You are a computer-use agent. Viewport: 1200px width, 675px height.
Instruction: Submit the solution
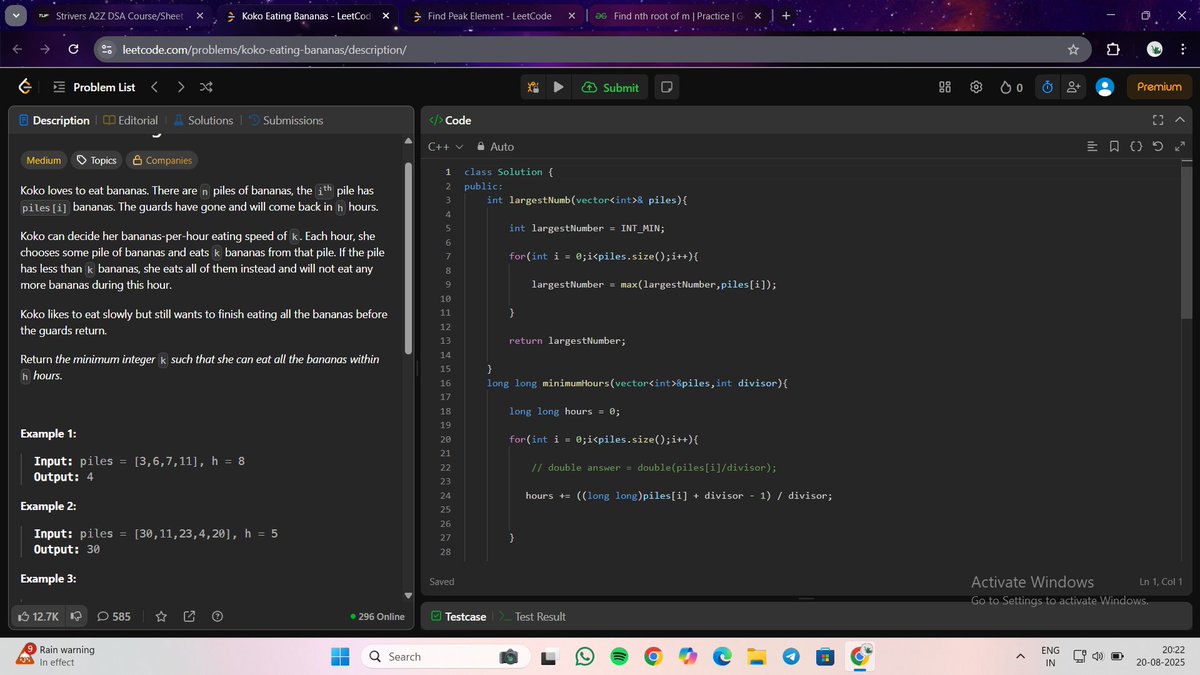point(609,87)
